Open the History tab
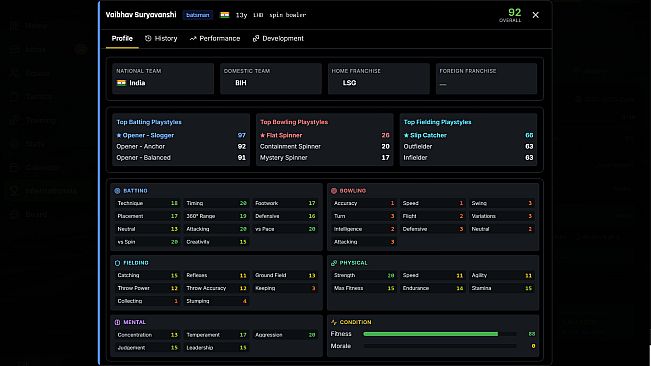Image resolution: width=651 pixels, height=366 pixels. (x=161, y=39)
